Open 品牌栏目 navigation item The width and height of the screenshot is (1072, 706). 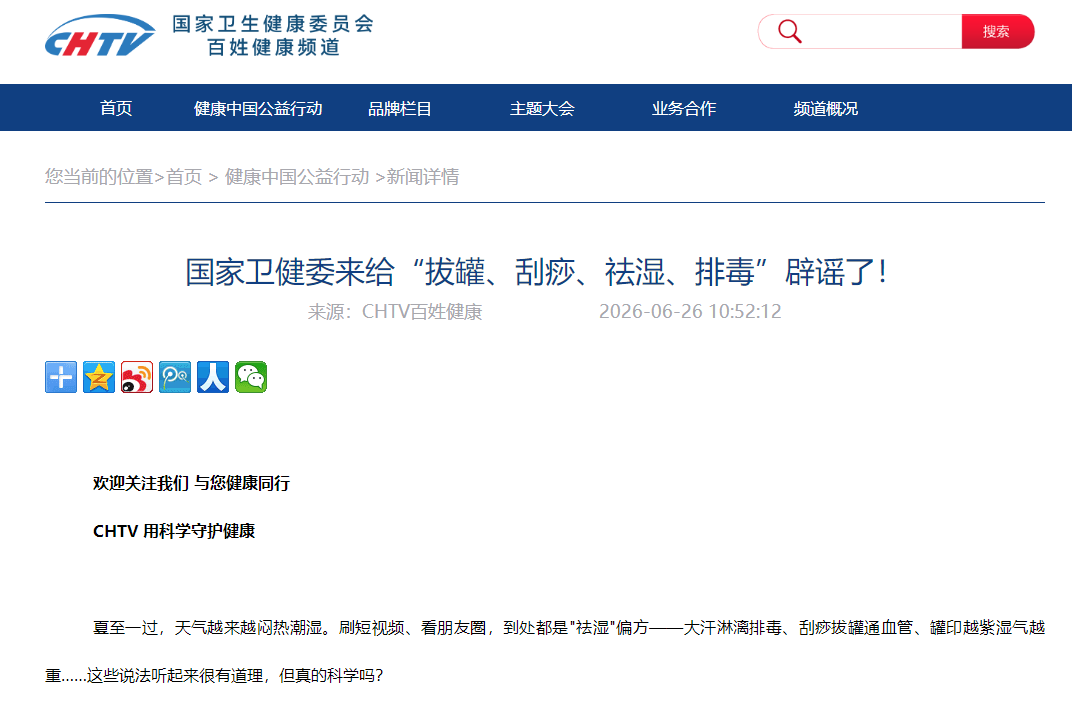[x=400, y=108]
